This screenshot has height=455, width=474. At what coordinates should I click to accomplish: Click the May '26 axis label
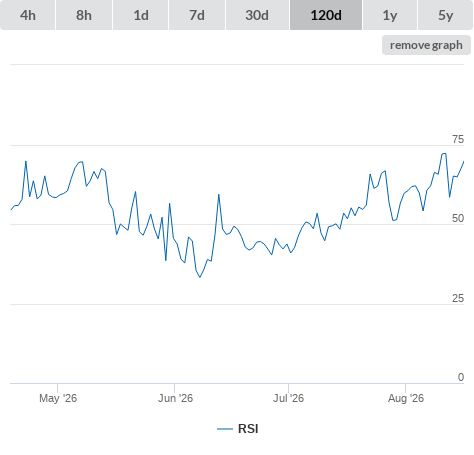pyautogui.click(x=58, y=398)
